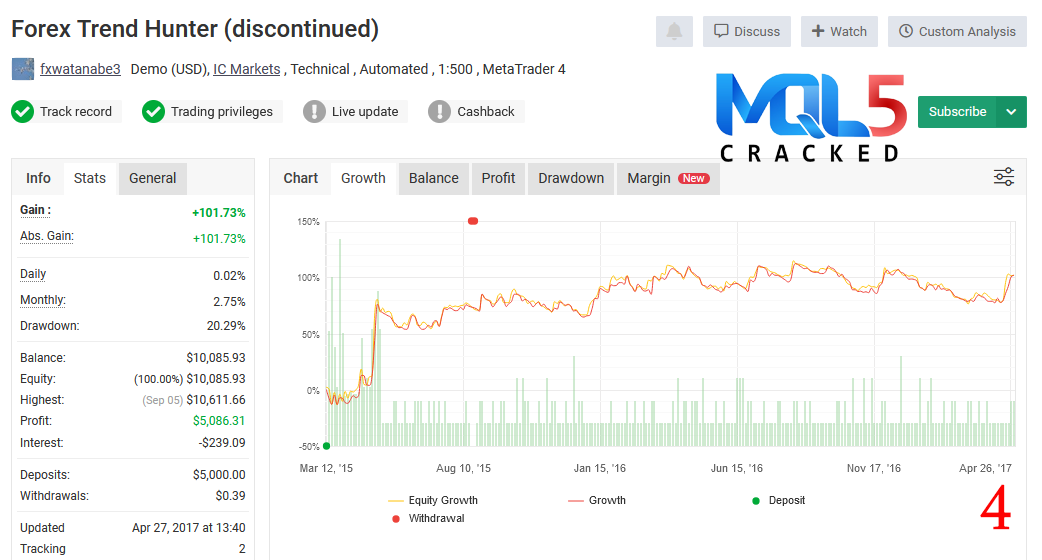Screen dimensions: 1042x560
Task: Click the Balance value $10,085.93
Action: [215, 357]
